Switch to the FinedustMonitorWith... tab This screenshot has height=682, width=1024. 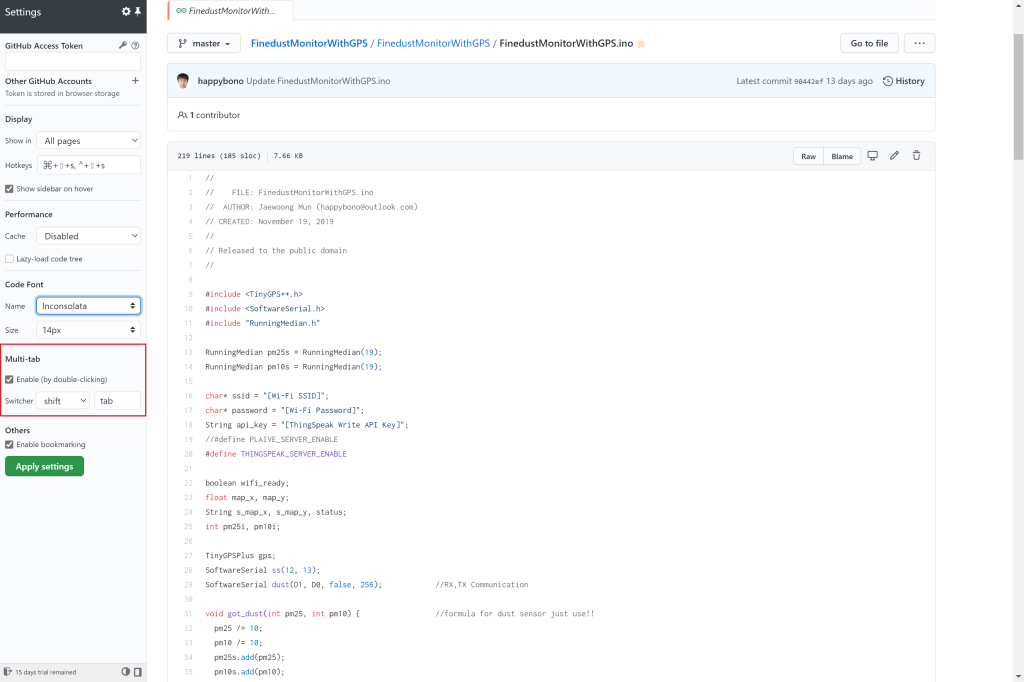230,10
